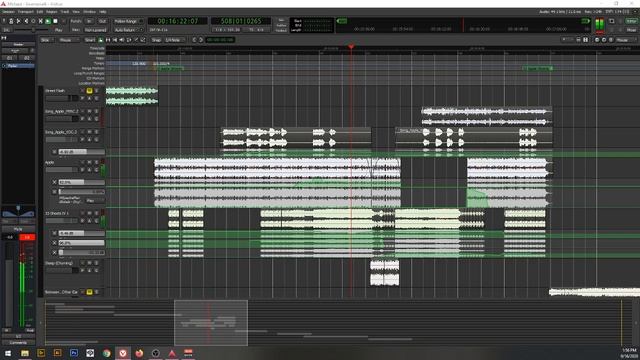This screenshot has height=360, width=640.
Task: Mute the Song_Apple_PERC.2 track
Action: pos(89,111)
